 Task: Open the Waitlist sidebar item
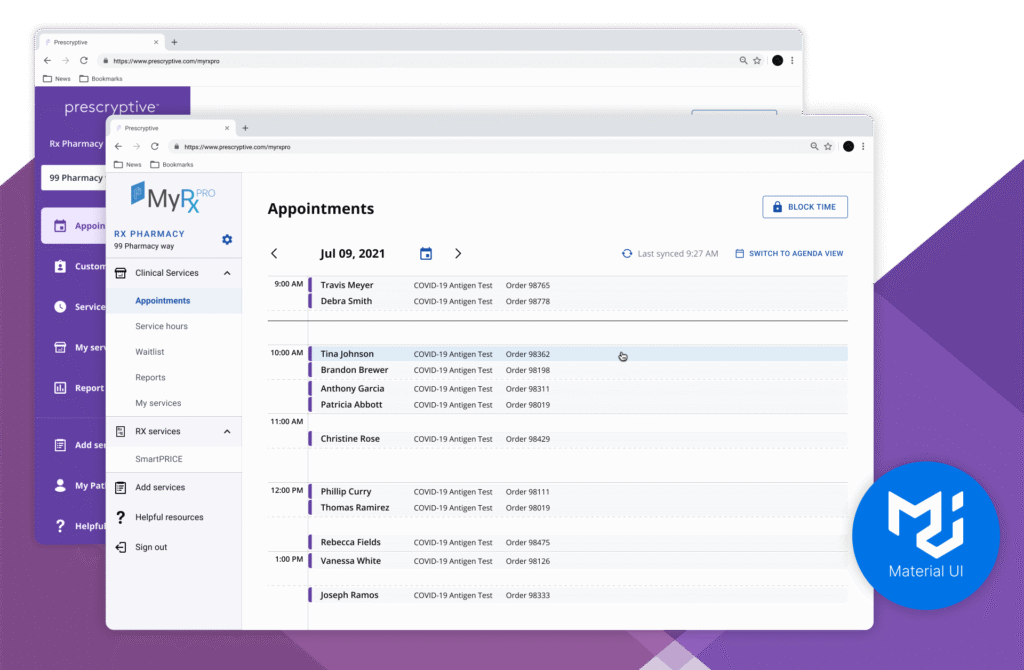pos(150,352)
